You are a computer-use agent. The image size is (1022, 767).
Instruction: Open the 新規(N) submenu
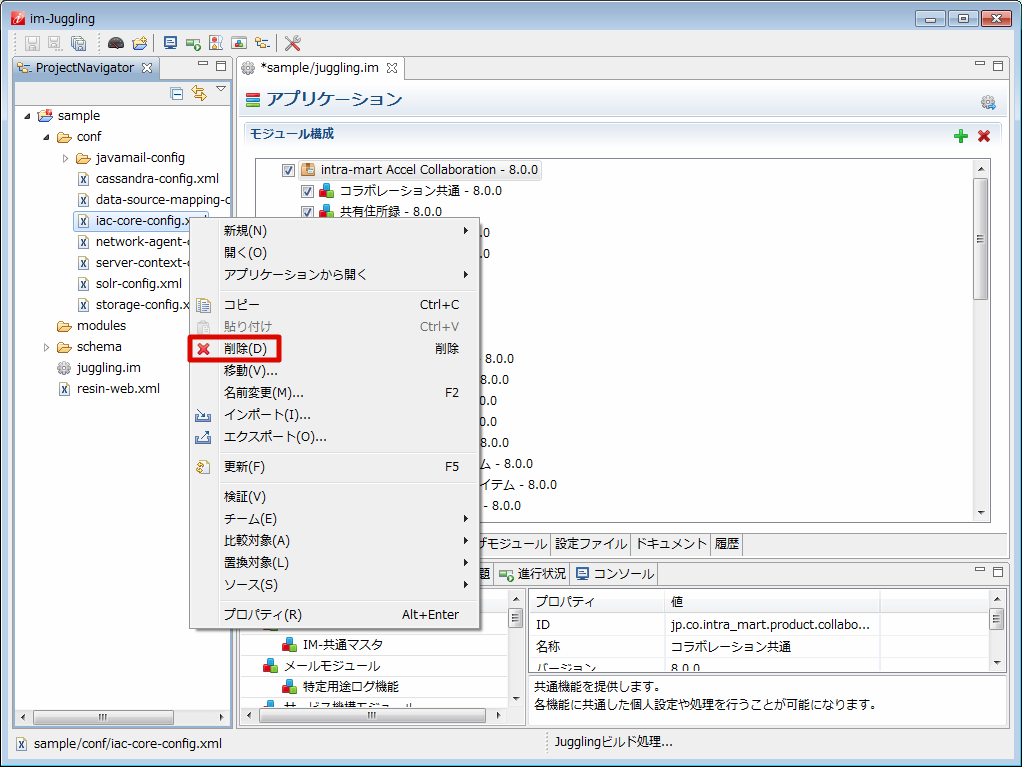(348, 231)
